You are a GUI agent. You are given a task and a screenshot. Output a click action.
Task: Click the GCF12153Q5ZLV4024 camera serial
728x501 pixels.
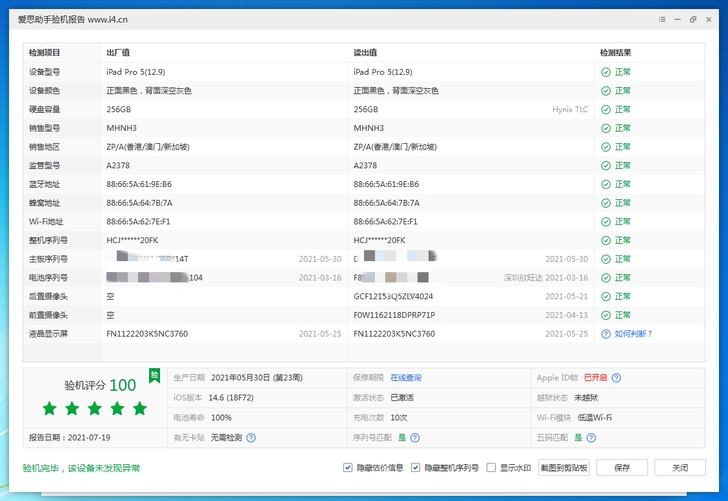click(x=393, y=296)
